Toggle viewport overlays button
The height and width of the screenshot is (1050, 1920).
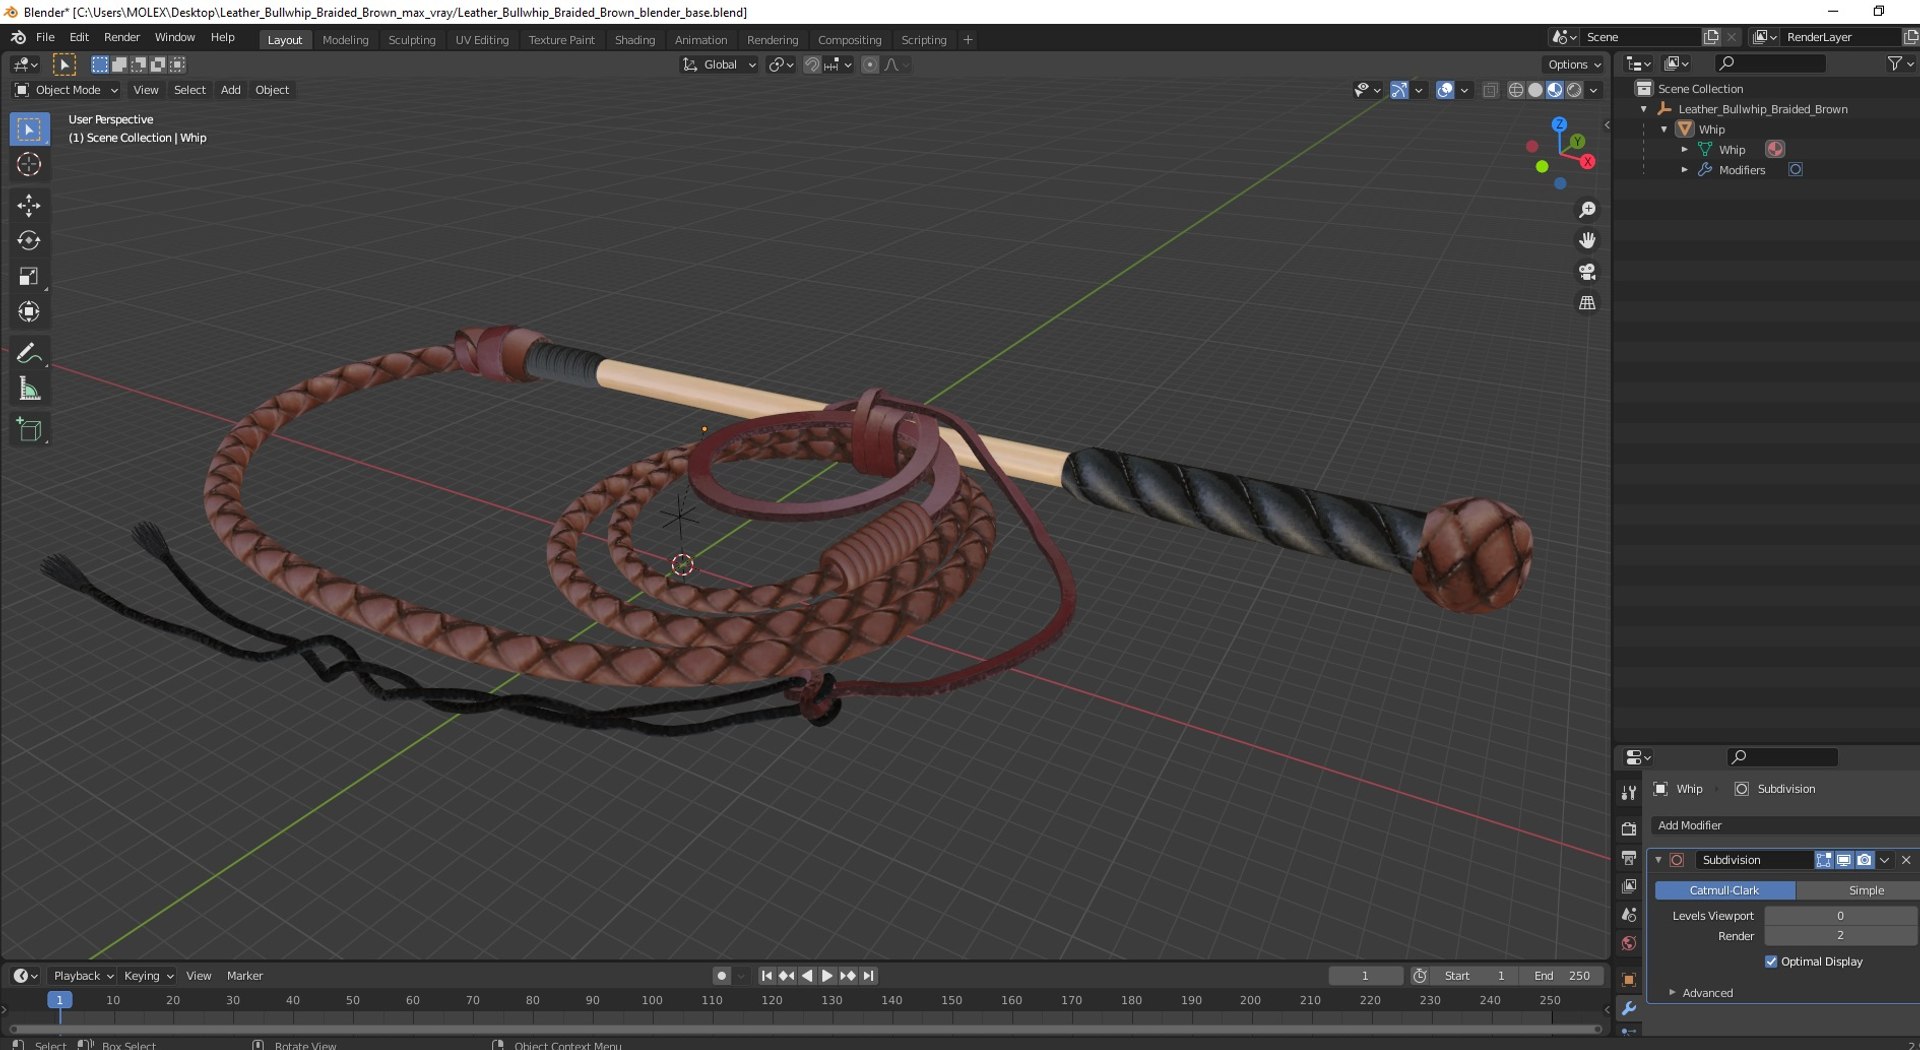(1445, 90)
